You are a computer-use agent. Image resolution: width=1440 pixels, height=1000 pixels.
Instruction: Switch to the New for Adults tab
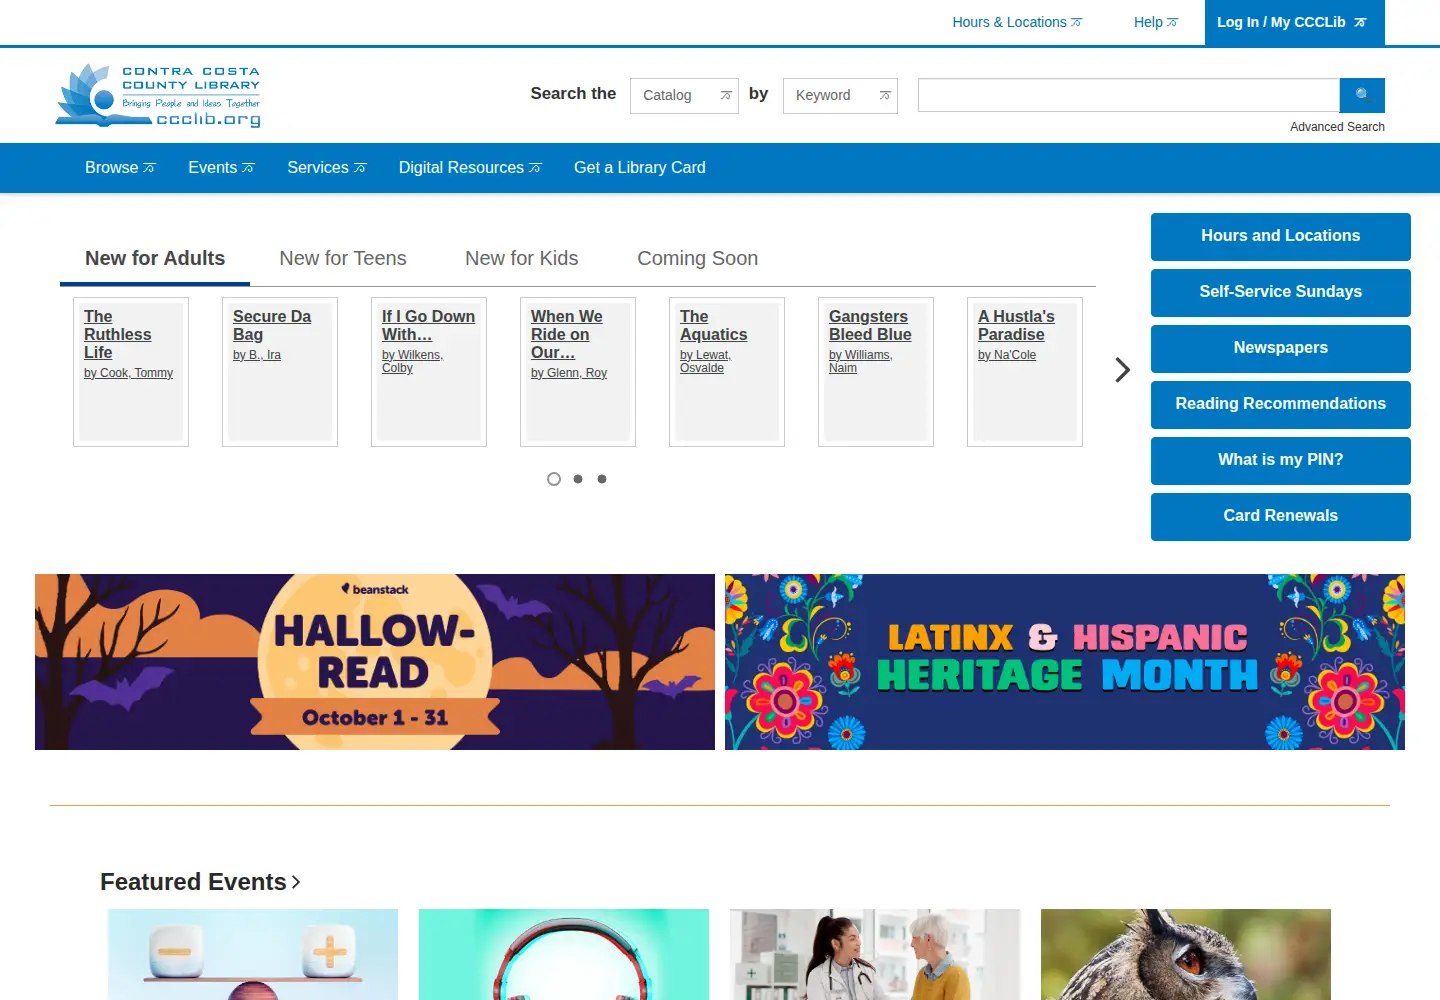click(155, 258)
